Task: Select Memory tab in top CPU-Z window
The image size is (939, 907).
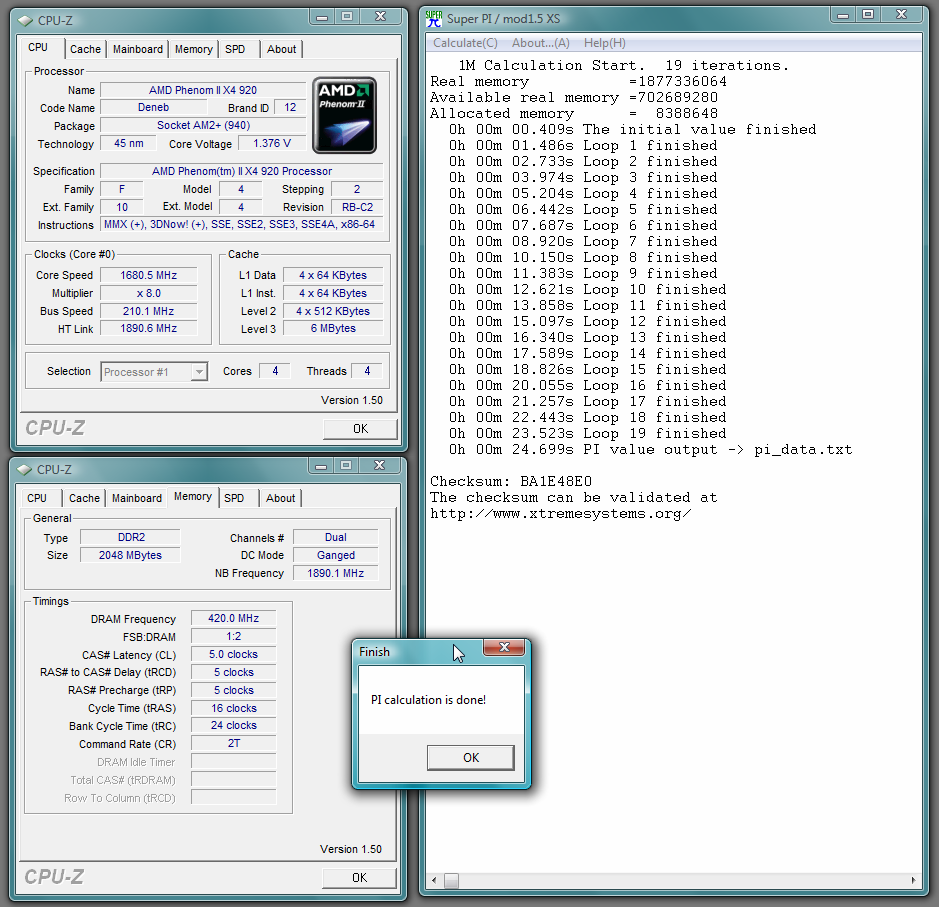Action: (x=193, y=49)
